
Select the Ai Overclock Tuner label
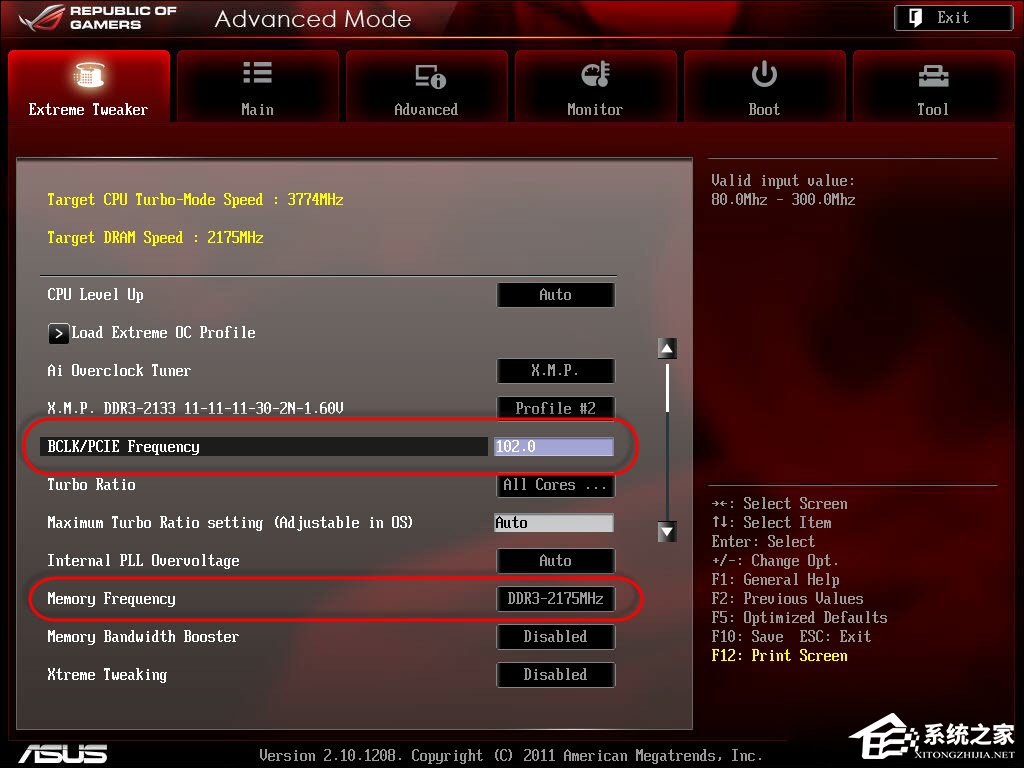point(119,371)
